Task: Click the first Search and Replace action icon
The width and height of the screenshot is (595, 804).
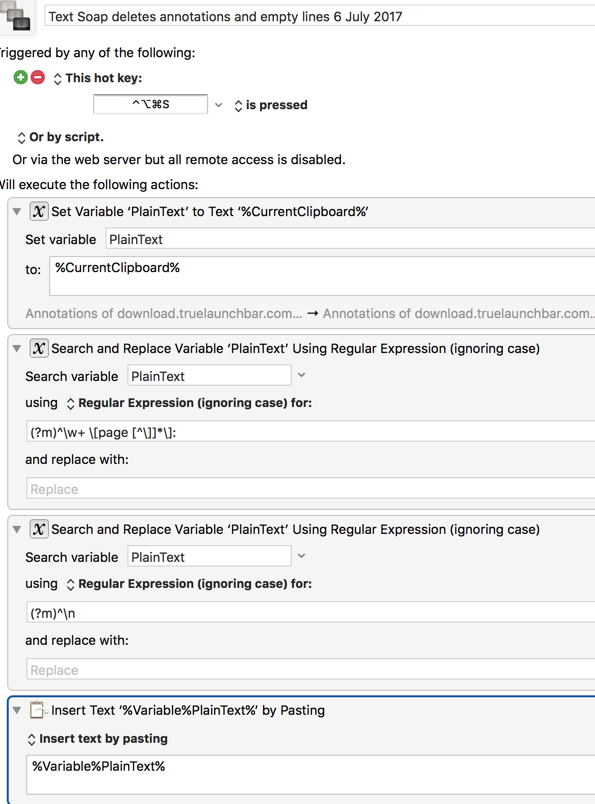Action: click(x=38, y=348)
